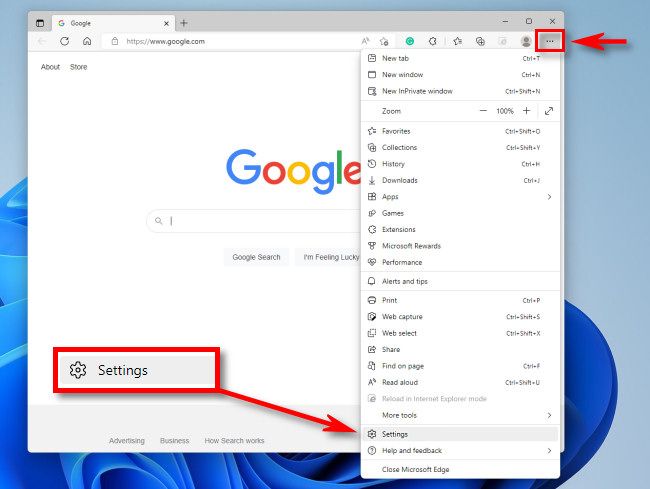This screenshot has height=489, width=650.
Task: Click the Google Search button
Action: pyautogui.click(x=256, y=257)
